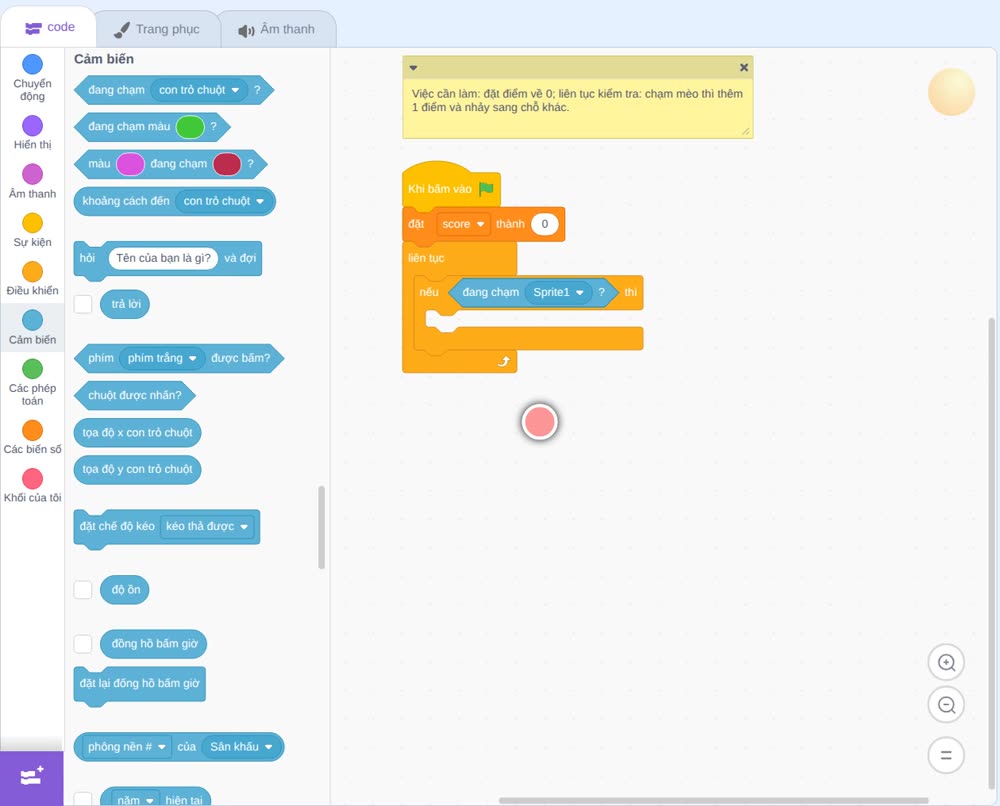Screen dimensions: 1000x806
Task: Enable the đồng hồ bấm giờ checkbox
Action: [83, 643]
